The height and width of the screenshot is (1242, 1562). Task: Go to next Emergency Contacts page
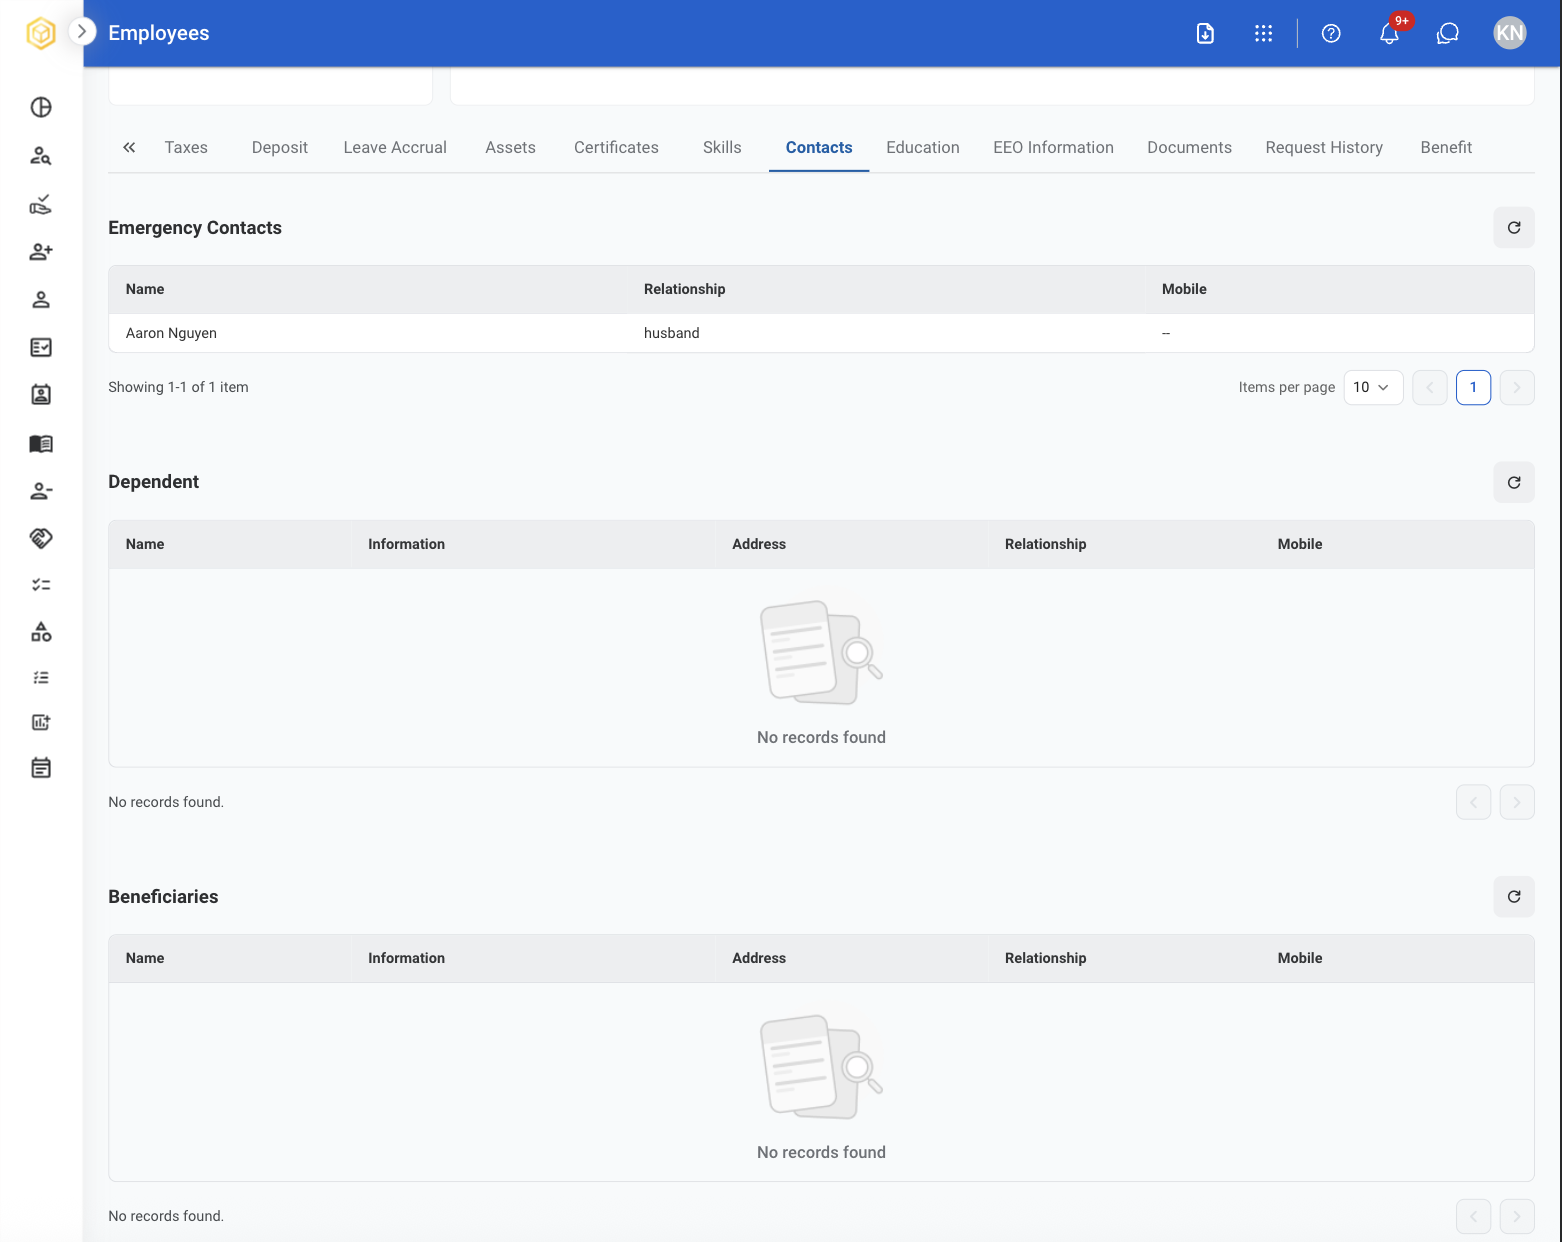tap(1517, 387)
